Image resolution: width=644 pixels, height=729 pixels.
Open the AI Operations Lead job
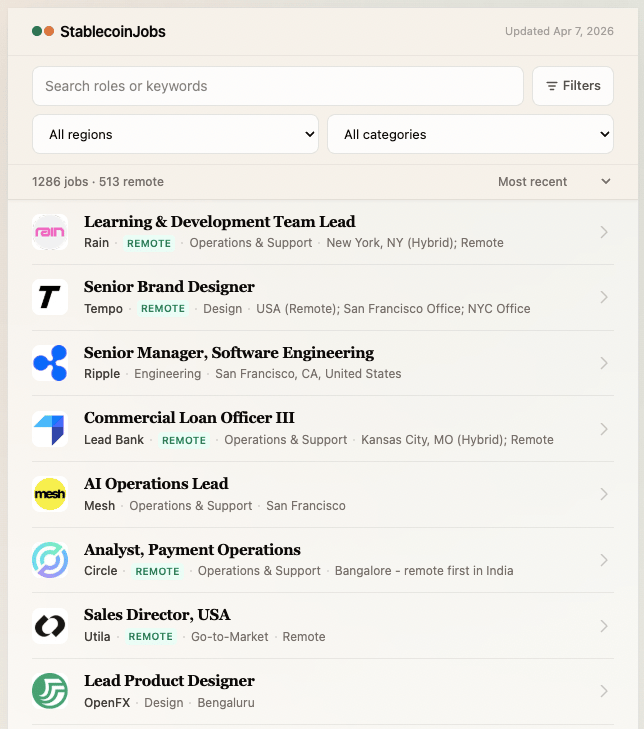(x=156, y=484)
